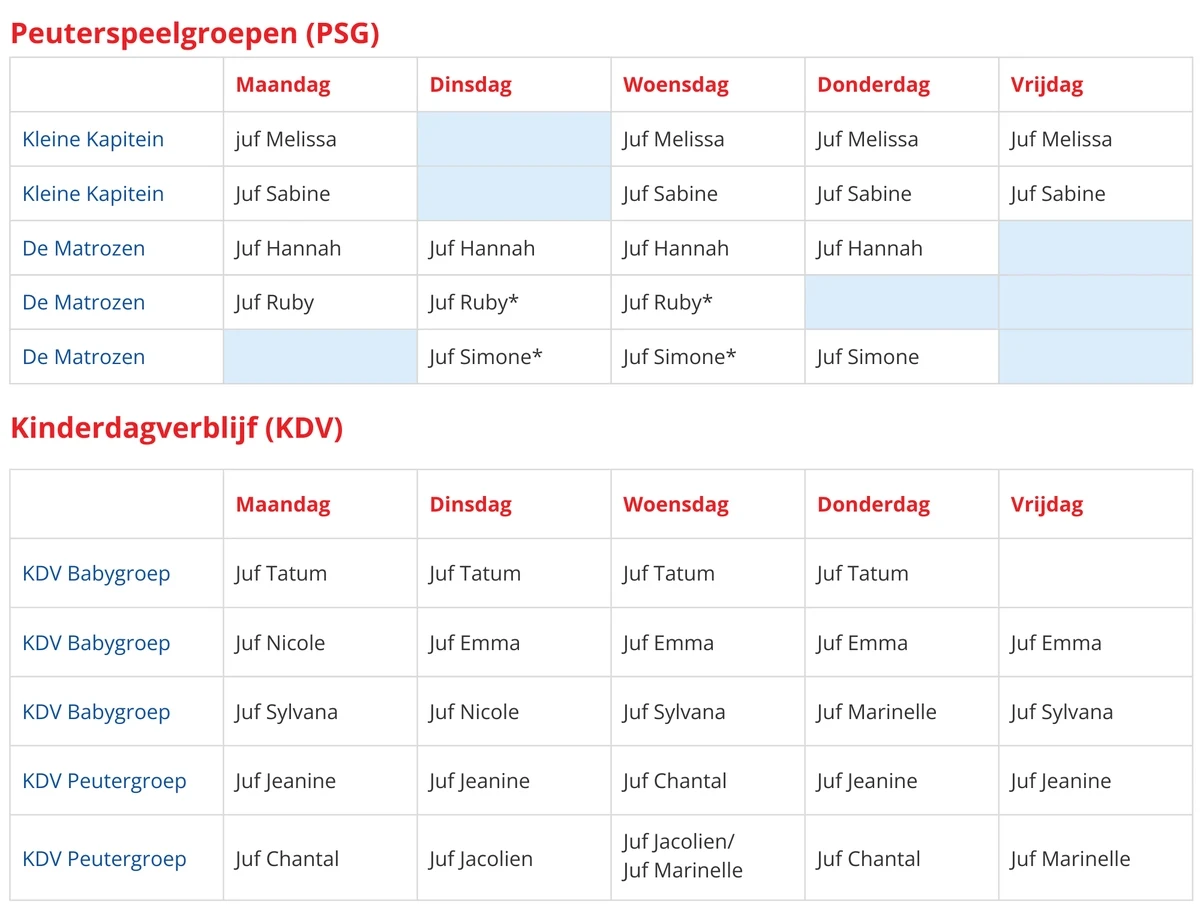
Task: Open KDV Babygroep link beside Maandag Juf Sylvana
Action: pyautogui.click(x=96, y=712)
